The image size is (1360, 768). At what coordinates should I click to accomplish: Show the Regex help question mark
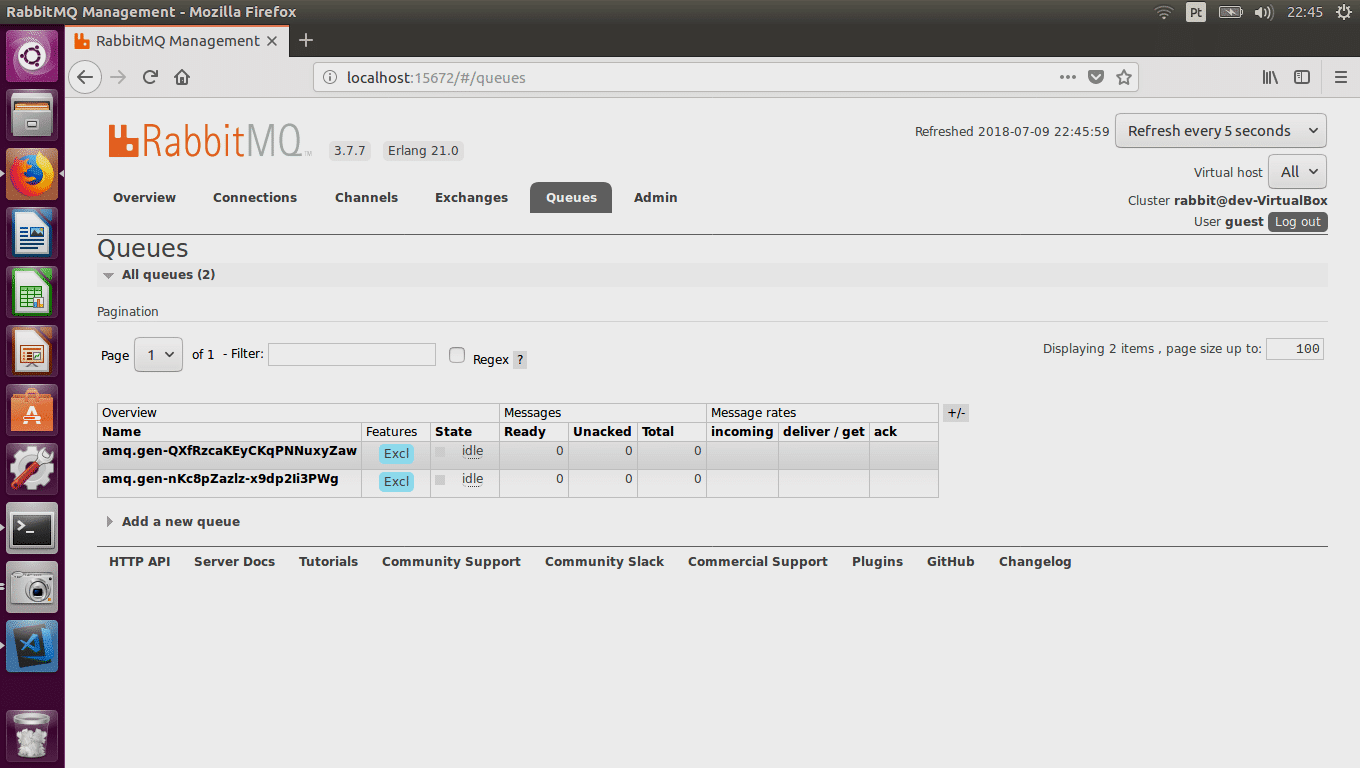pyautogui.click(x=520, y=360)
